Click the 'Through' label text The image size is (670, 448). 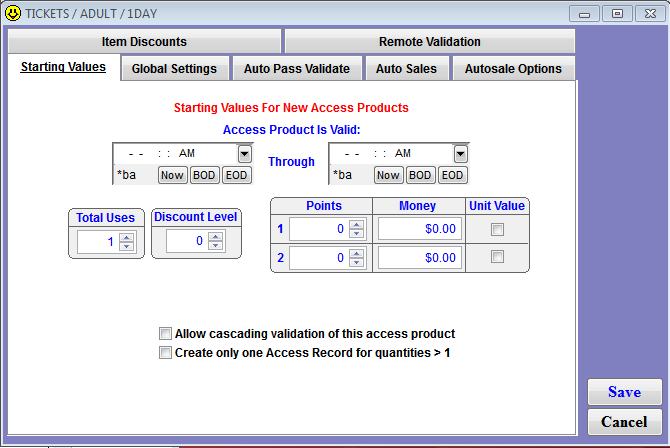tap(291, 162)
